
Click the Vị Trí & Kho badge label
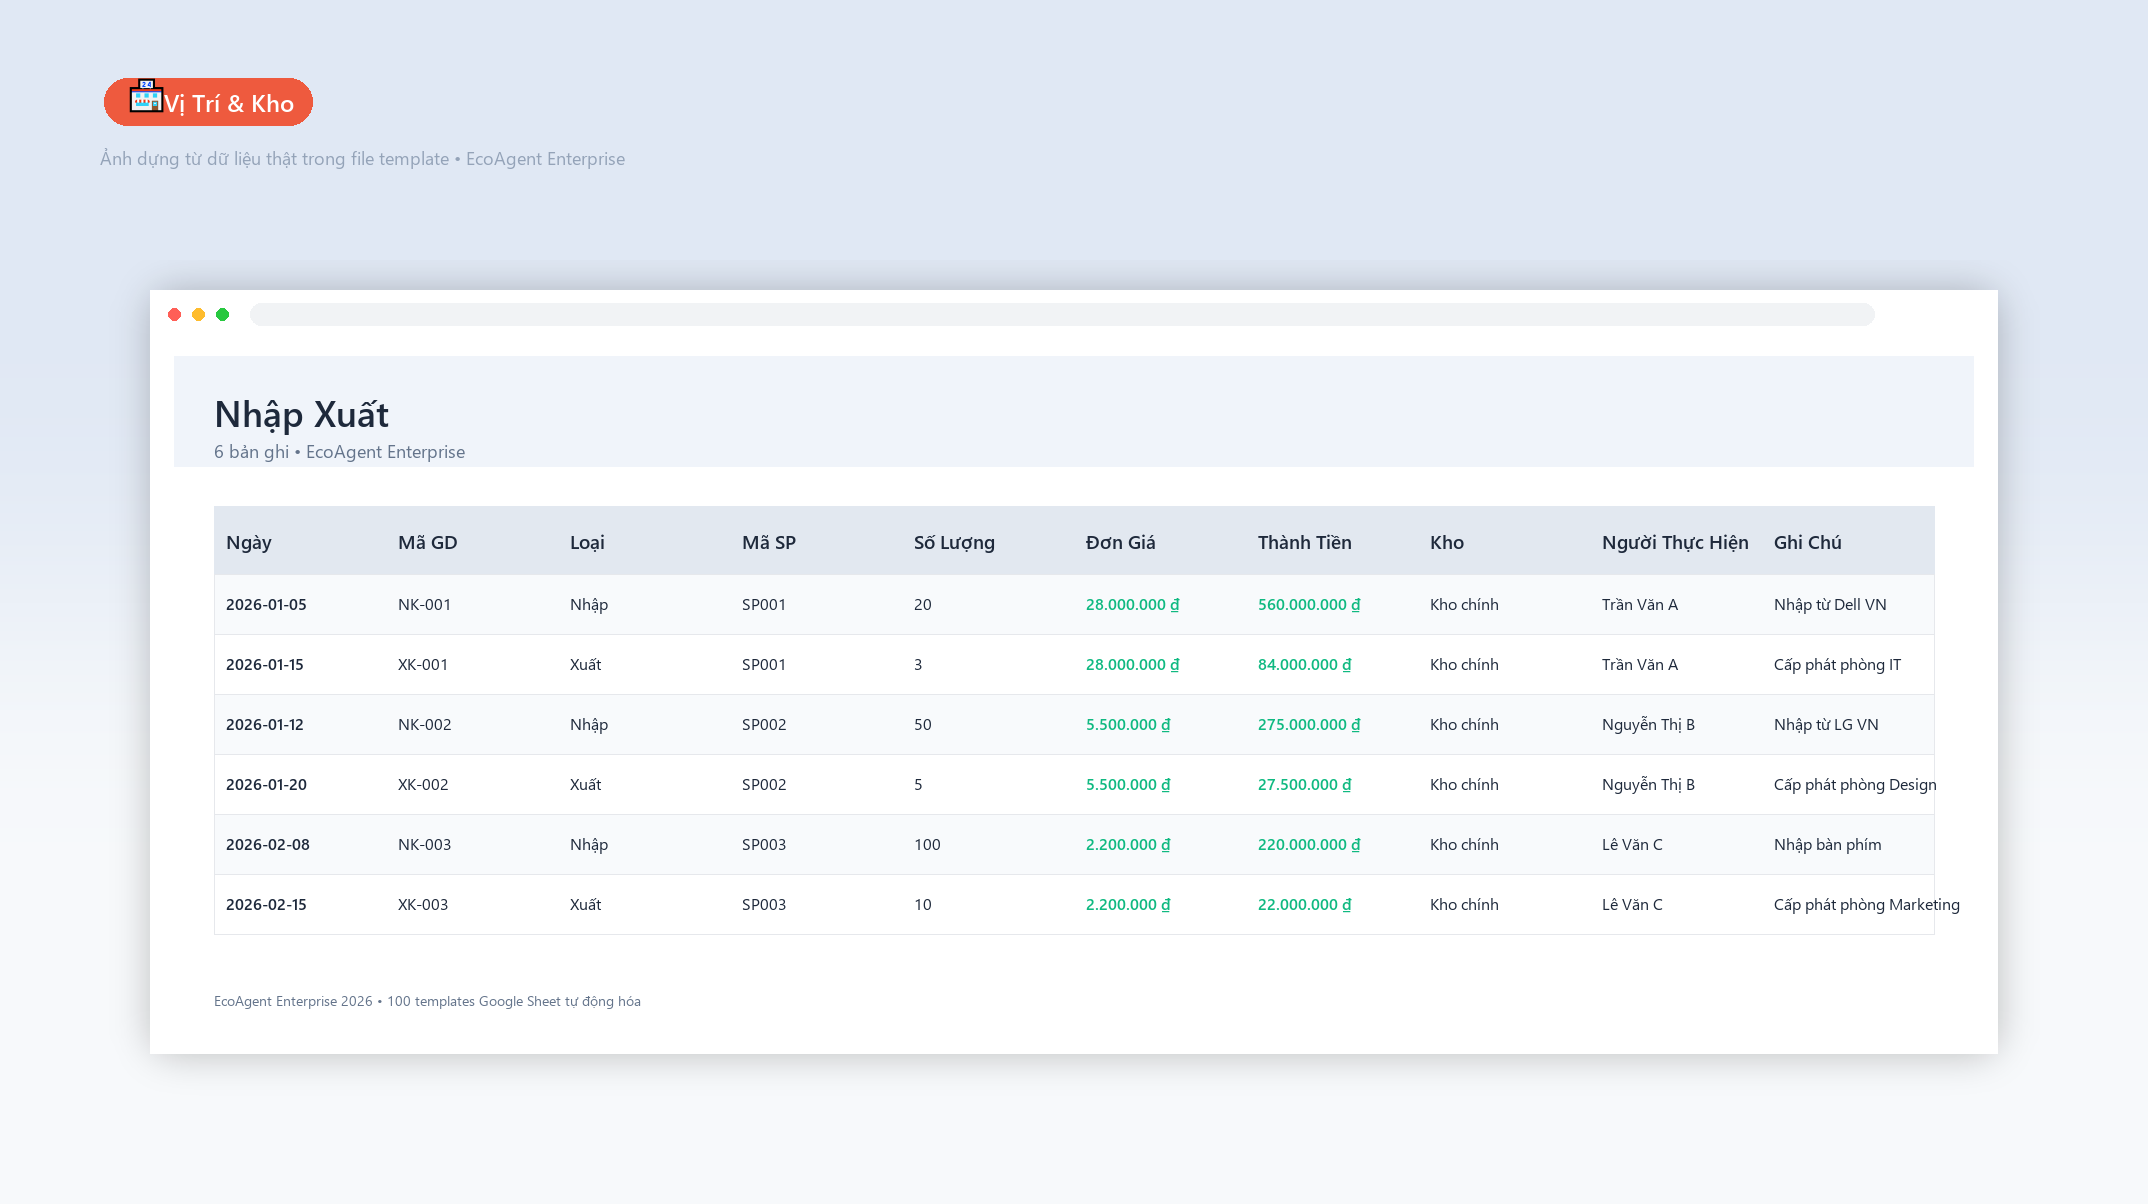point(229,104)
